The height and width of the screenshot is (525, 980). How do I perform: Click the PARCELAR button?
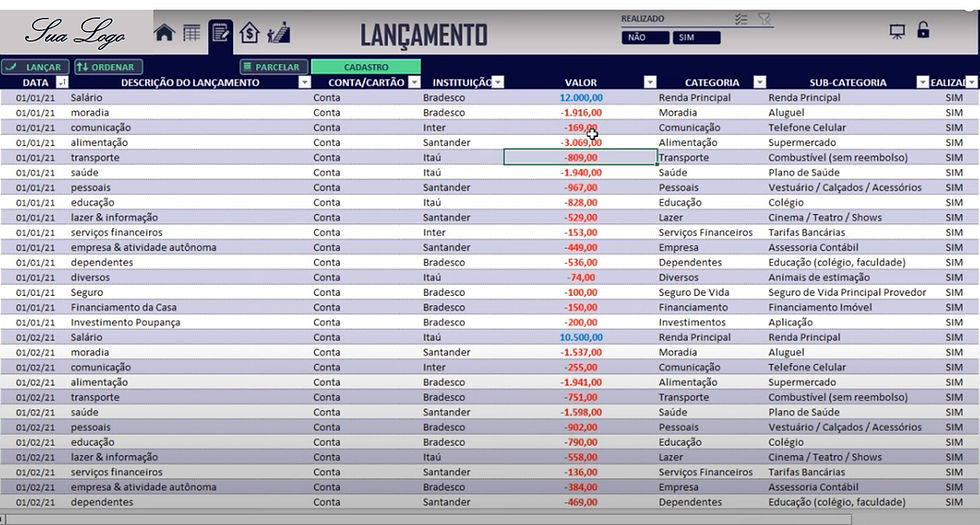pos(274,67)
